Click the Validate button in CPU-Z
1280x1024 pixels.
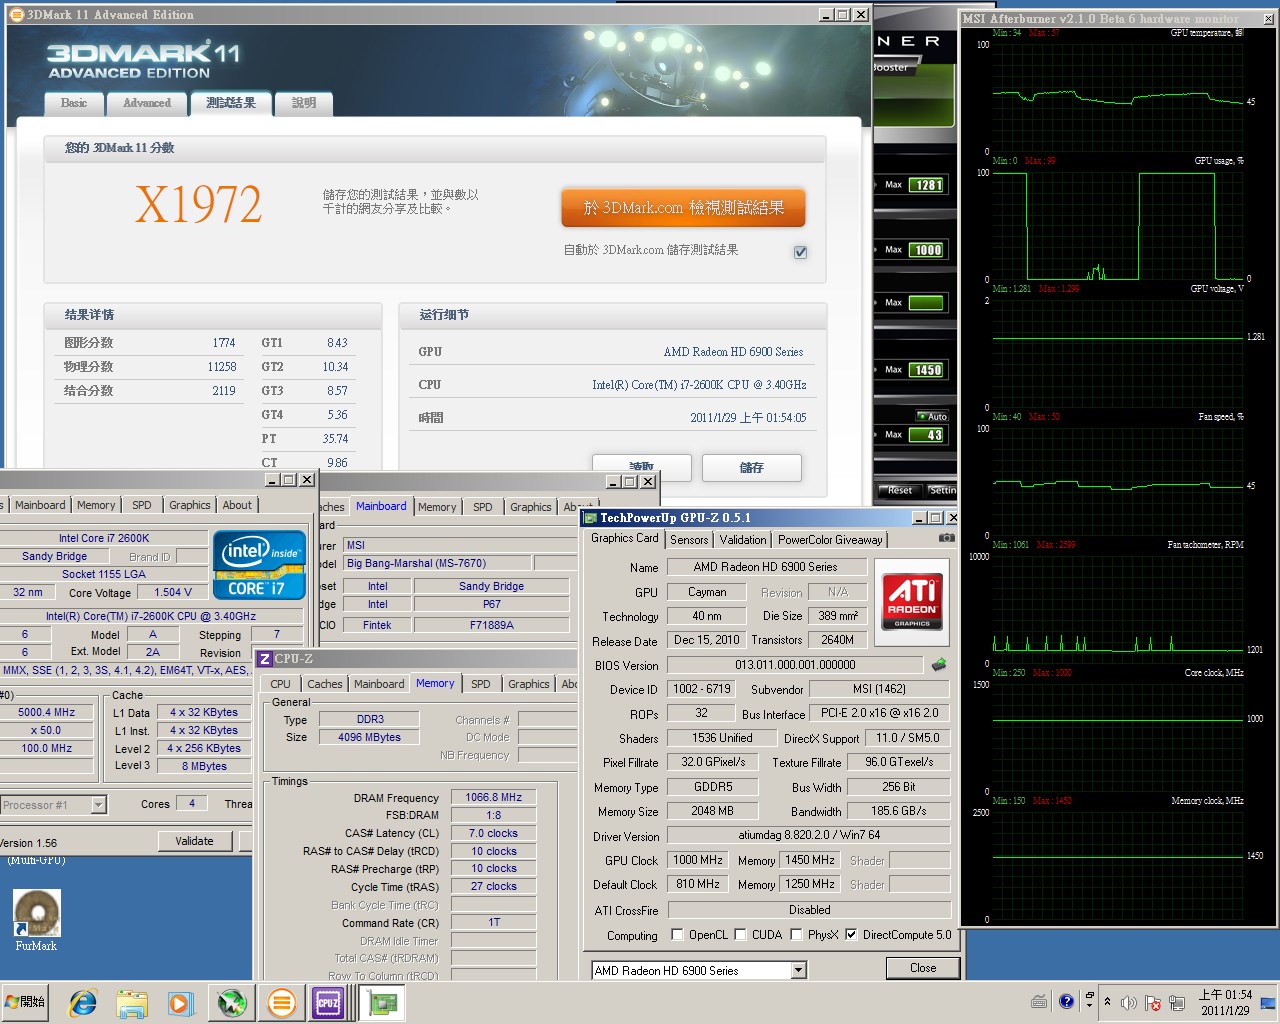pos(194,841)
